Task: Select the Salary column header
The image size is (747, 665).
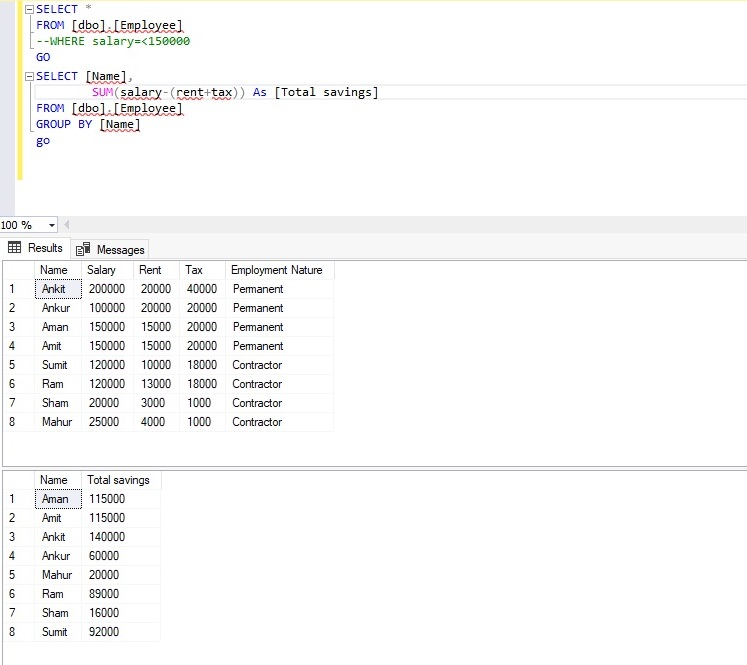Action: 107,270
